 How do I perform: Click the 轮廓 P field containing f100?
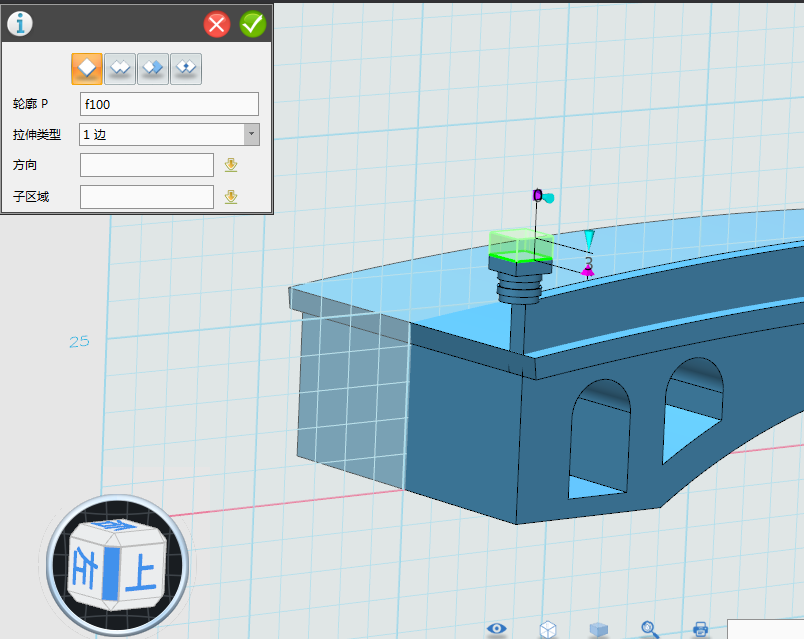[169, 104]
